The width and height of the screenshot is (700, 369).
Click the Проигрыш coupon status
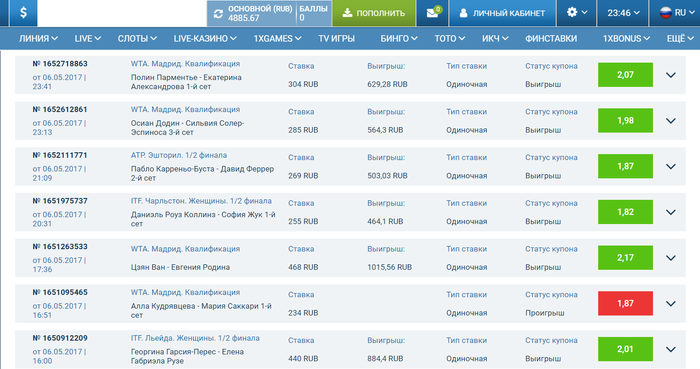tap(545, 313)
